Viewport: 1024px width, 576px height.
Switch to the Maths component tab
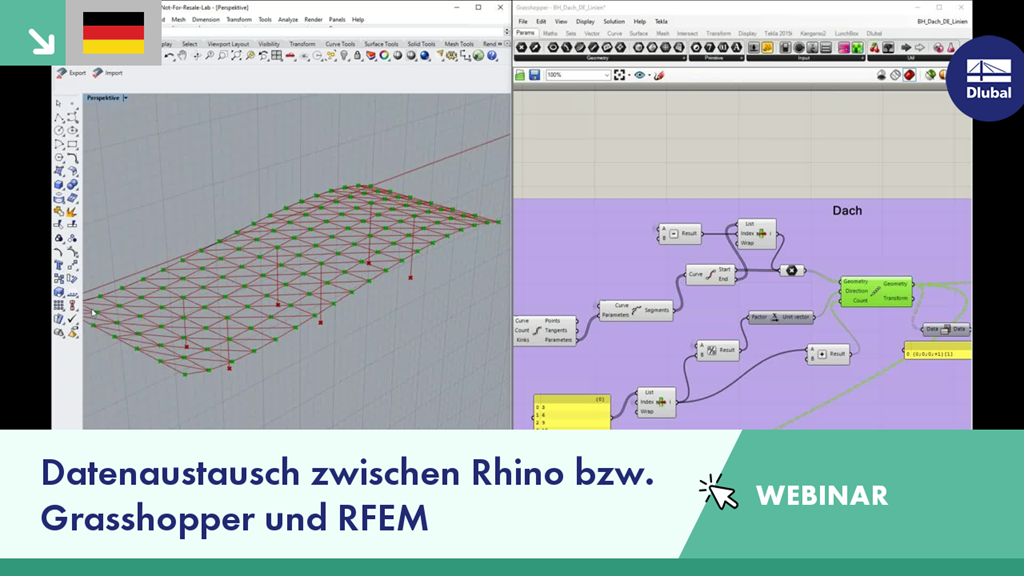coord(550,33)
